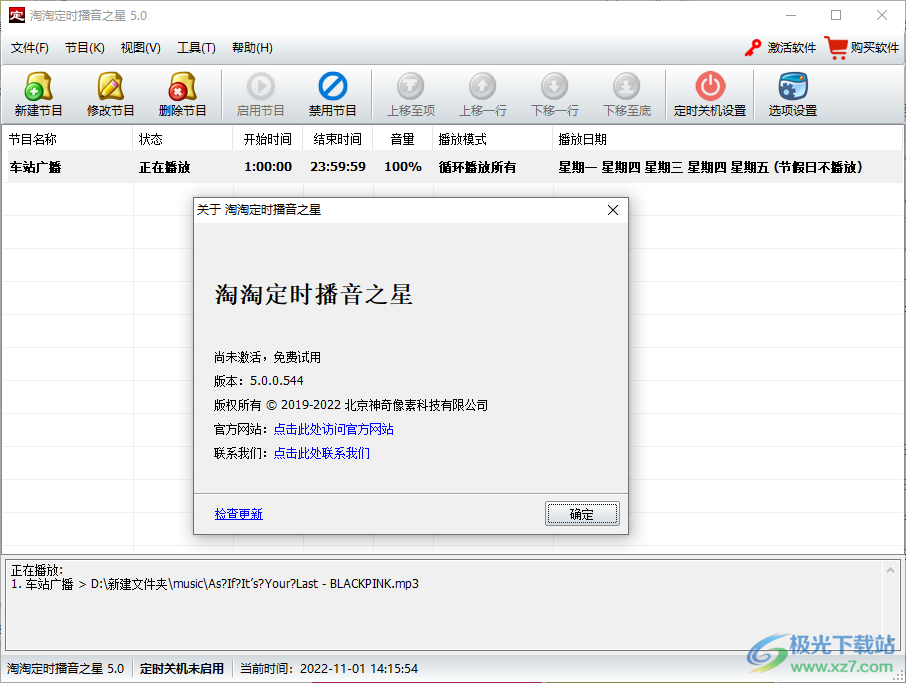
Task: Open the 视图 menu
Action: pyautogui.click(x=140, y=47)
